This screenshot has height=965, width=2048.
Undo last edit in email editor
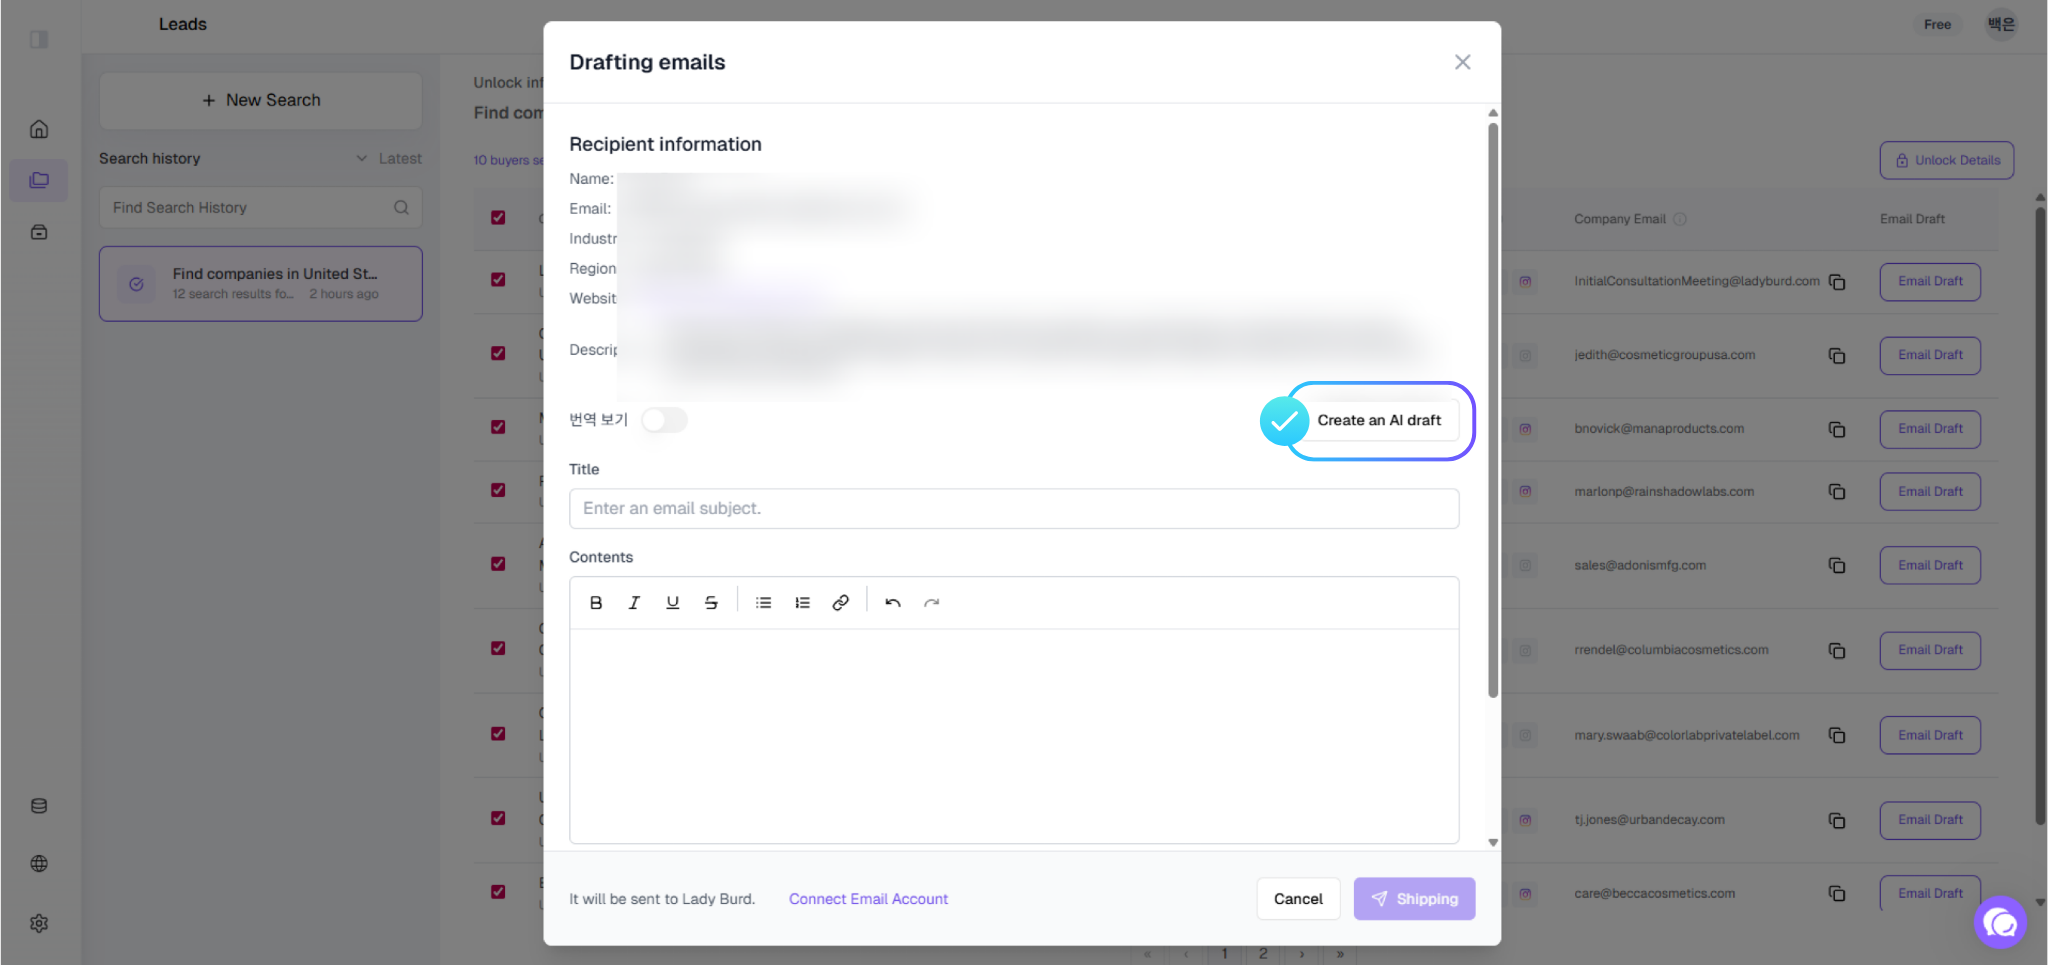(x=893, y=603)
